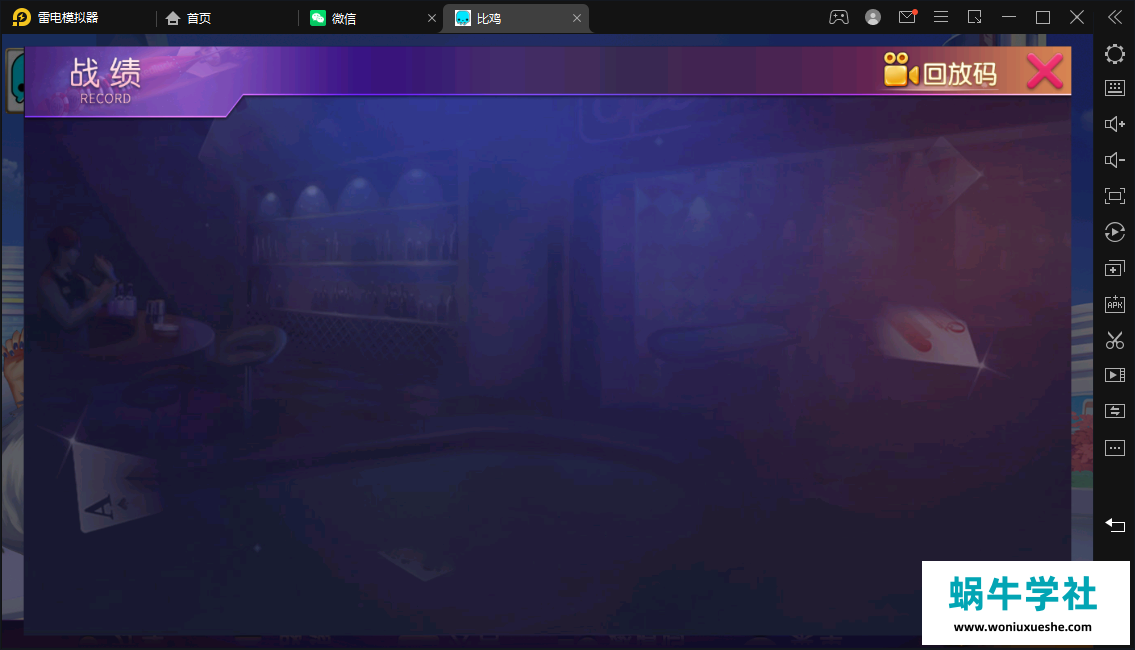Viewport: 1135px width, 650px height.
Task: Collapse the toolbar with the double chevron
Action: click(1114, 16)
